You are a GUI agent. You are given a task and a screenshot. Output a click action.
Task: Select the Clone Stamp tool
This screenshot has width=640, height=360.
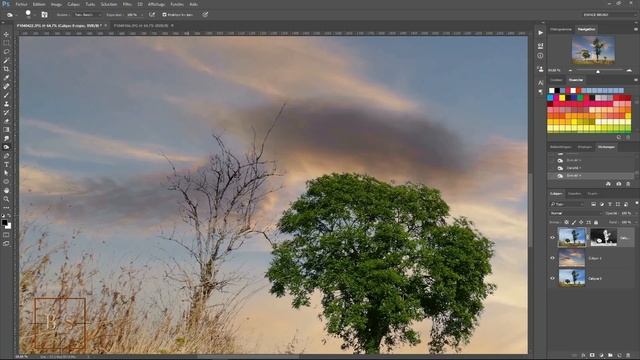(6, 104)
